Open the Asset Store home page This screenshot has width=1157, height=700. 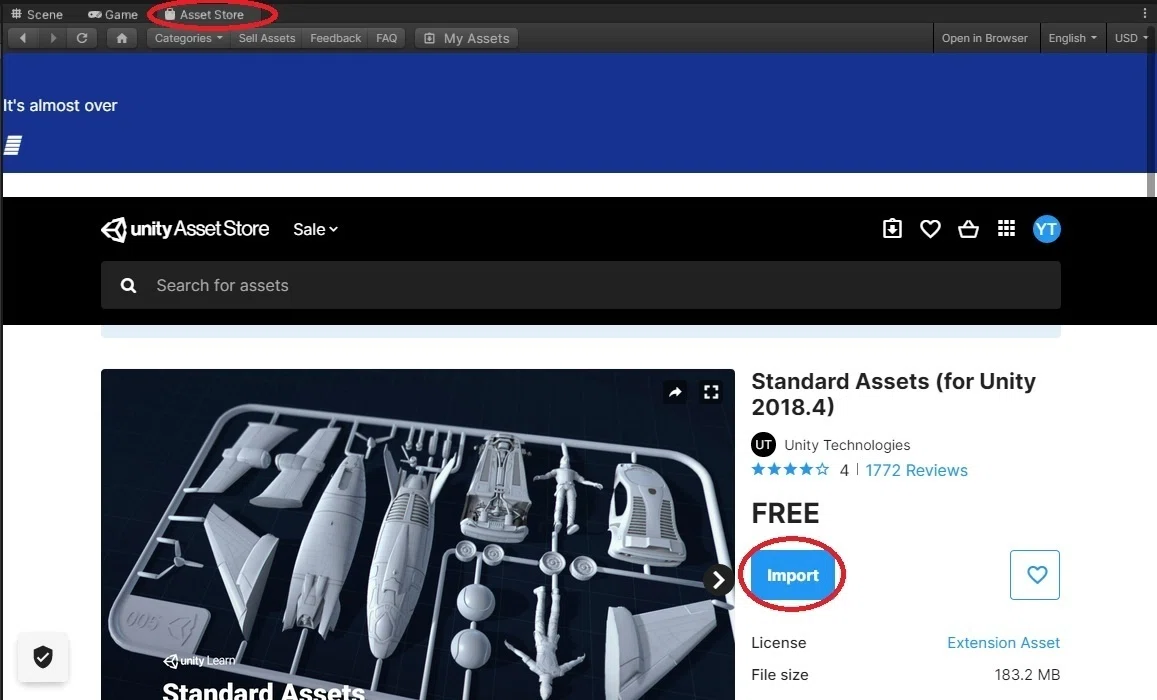click(122, 38)
